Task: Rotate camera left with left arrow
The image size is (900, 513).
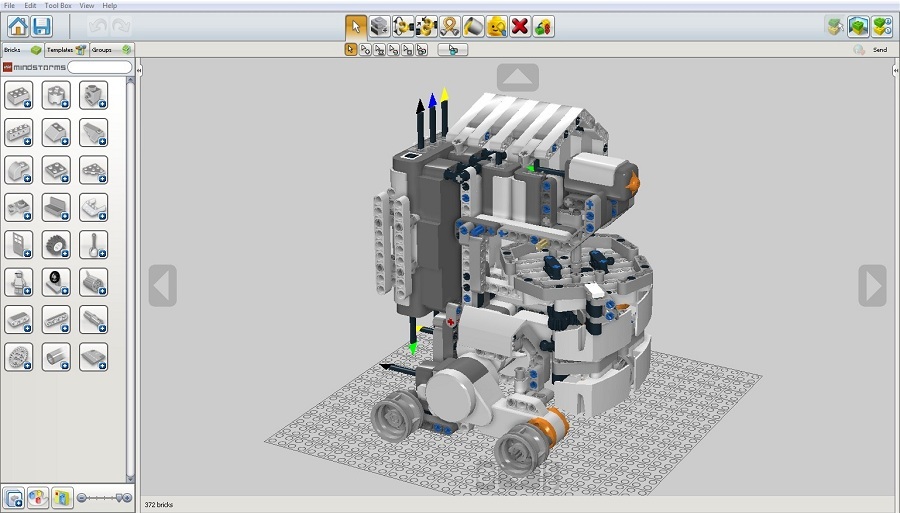Action: pyautogui.click(x=162, y=285)
